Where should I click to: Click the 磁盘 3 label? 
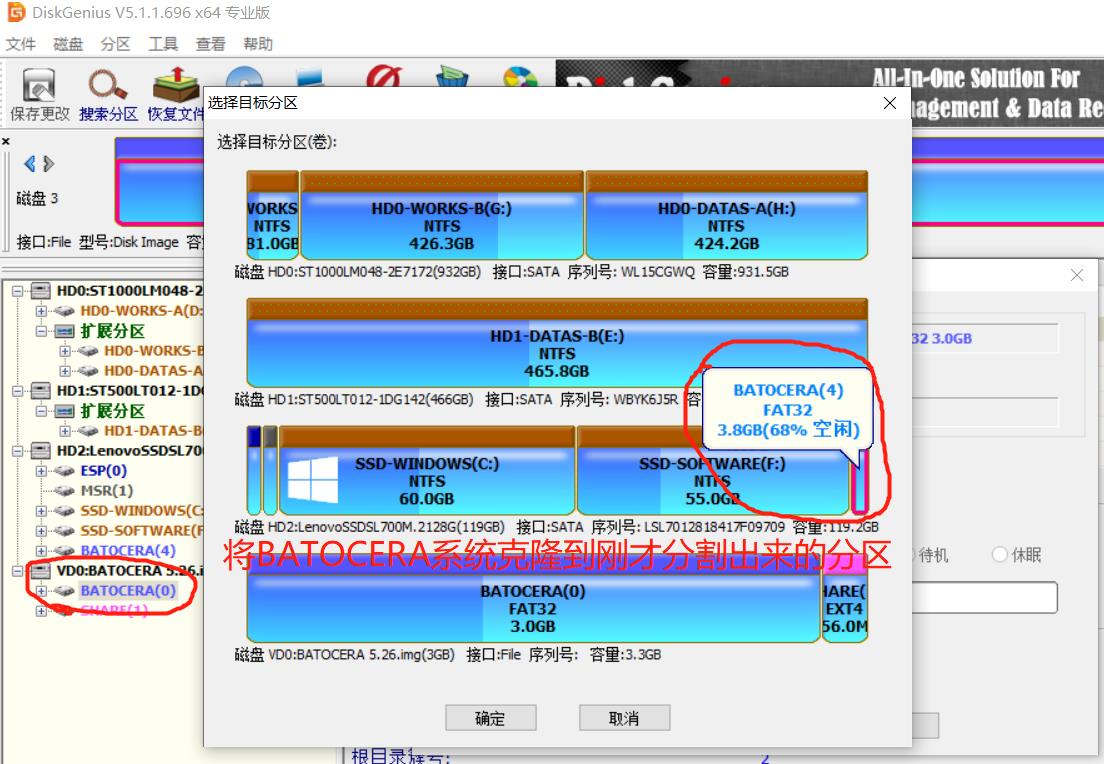tap(37, 199)
